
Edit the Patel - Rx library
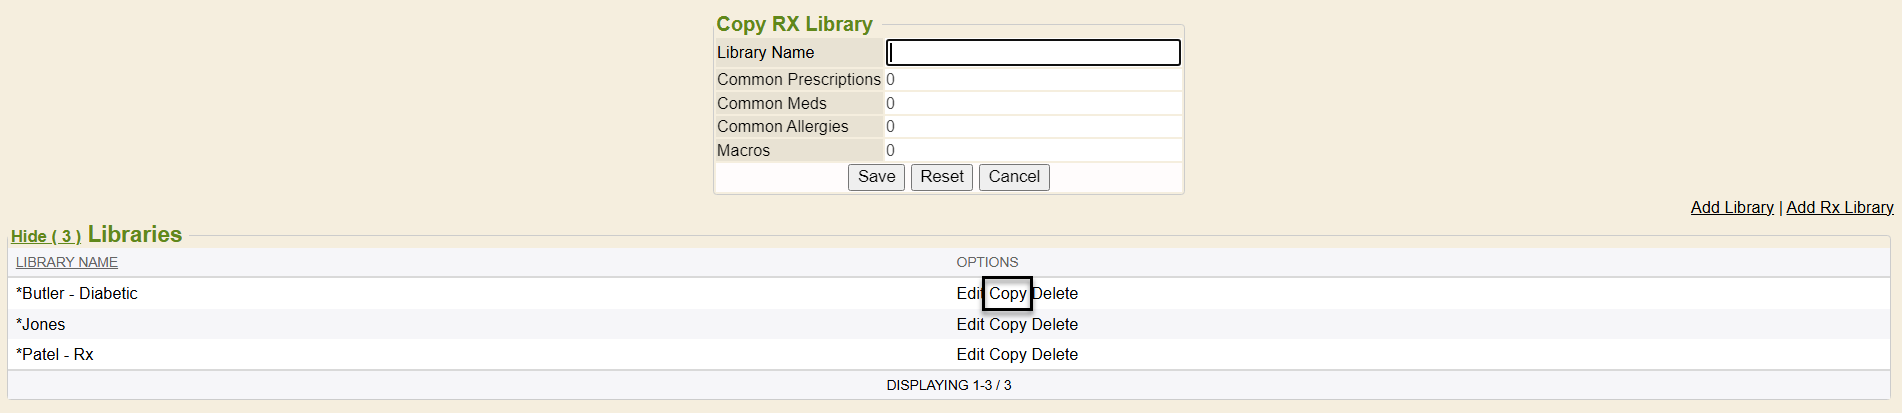[x=970, y=354]
